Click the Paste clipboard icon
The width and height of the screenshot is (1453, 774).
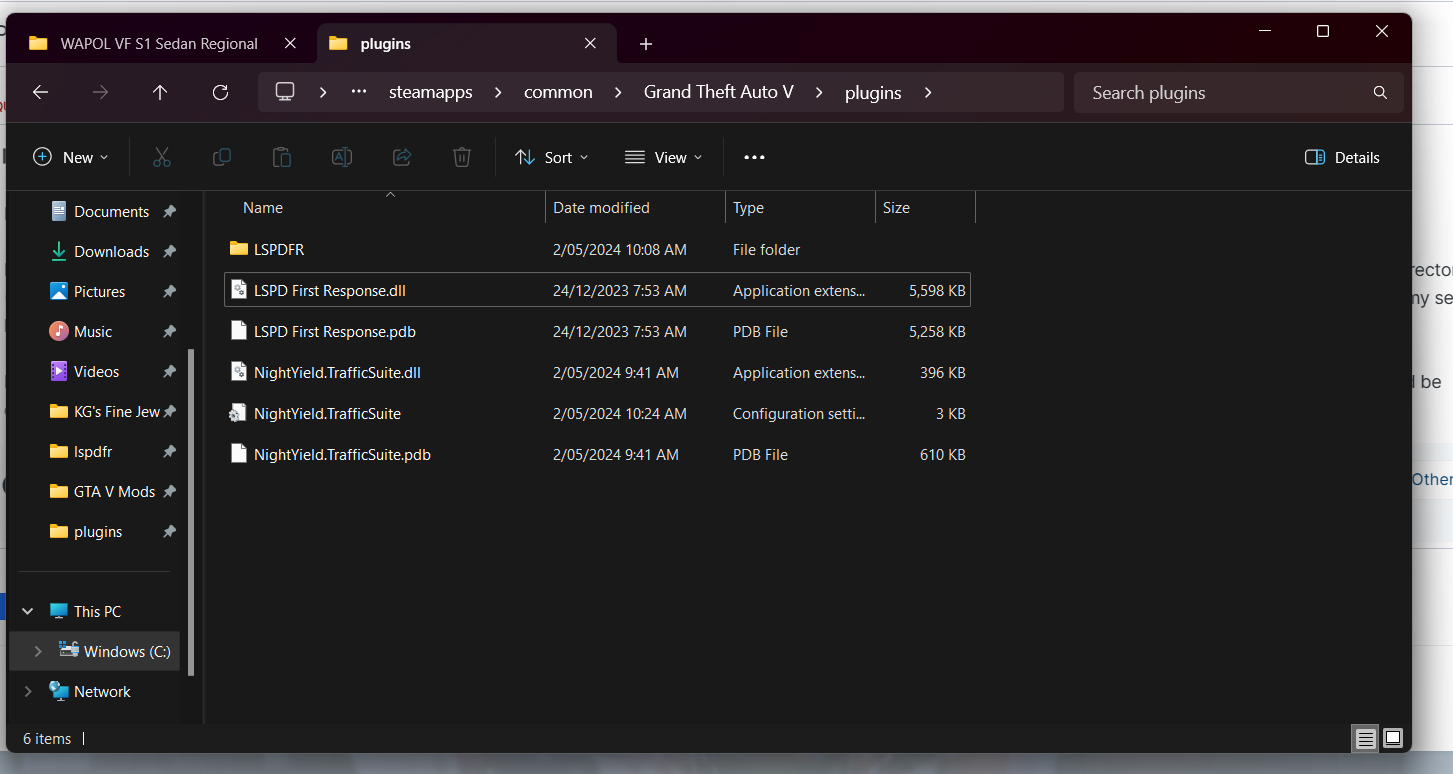tap(282, 157)
